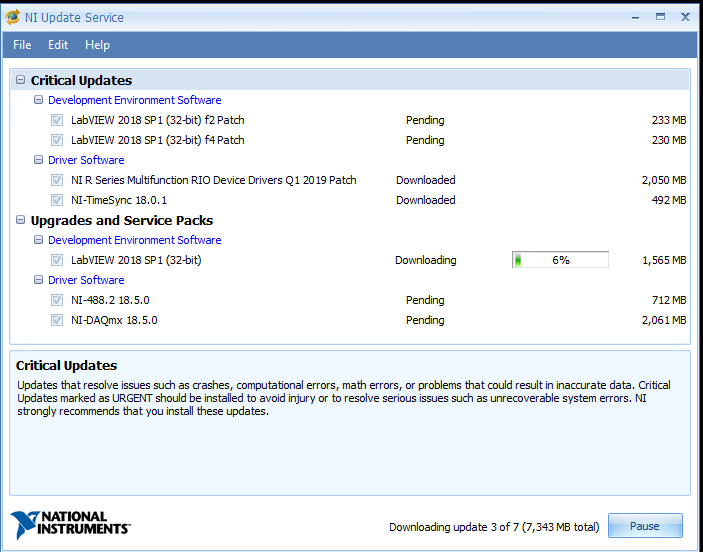Toggle checkbox for LabVIEW 2018 SP1 (32-bit) upgrade
The image size is (703, 552).
pyautogui.click(x=57, y=260)
